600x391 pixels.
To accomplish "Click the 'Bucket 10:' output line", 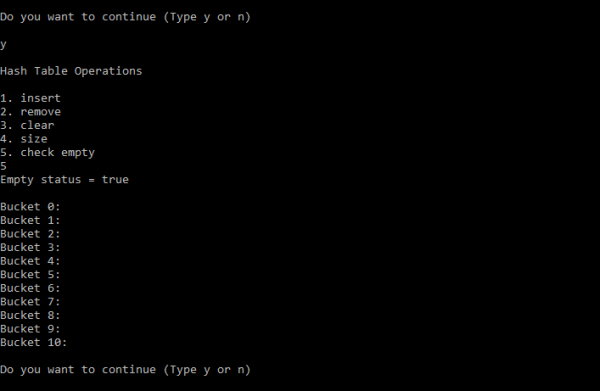I will point(34,342).
